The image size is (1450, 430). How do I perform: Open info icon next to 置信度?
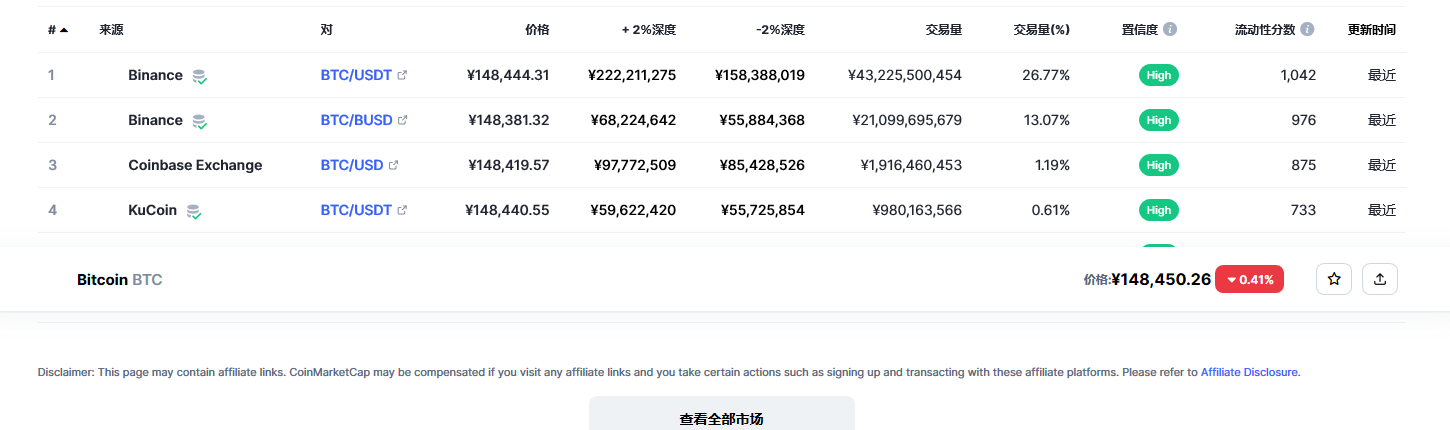[1170, 30]
